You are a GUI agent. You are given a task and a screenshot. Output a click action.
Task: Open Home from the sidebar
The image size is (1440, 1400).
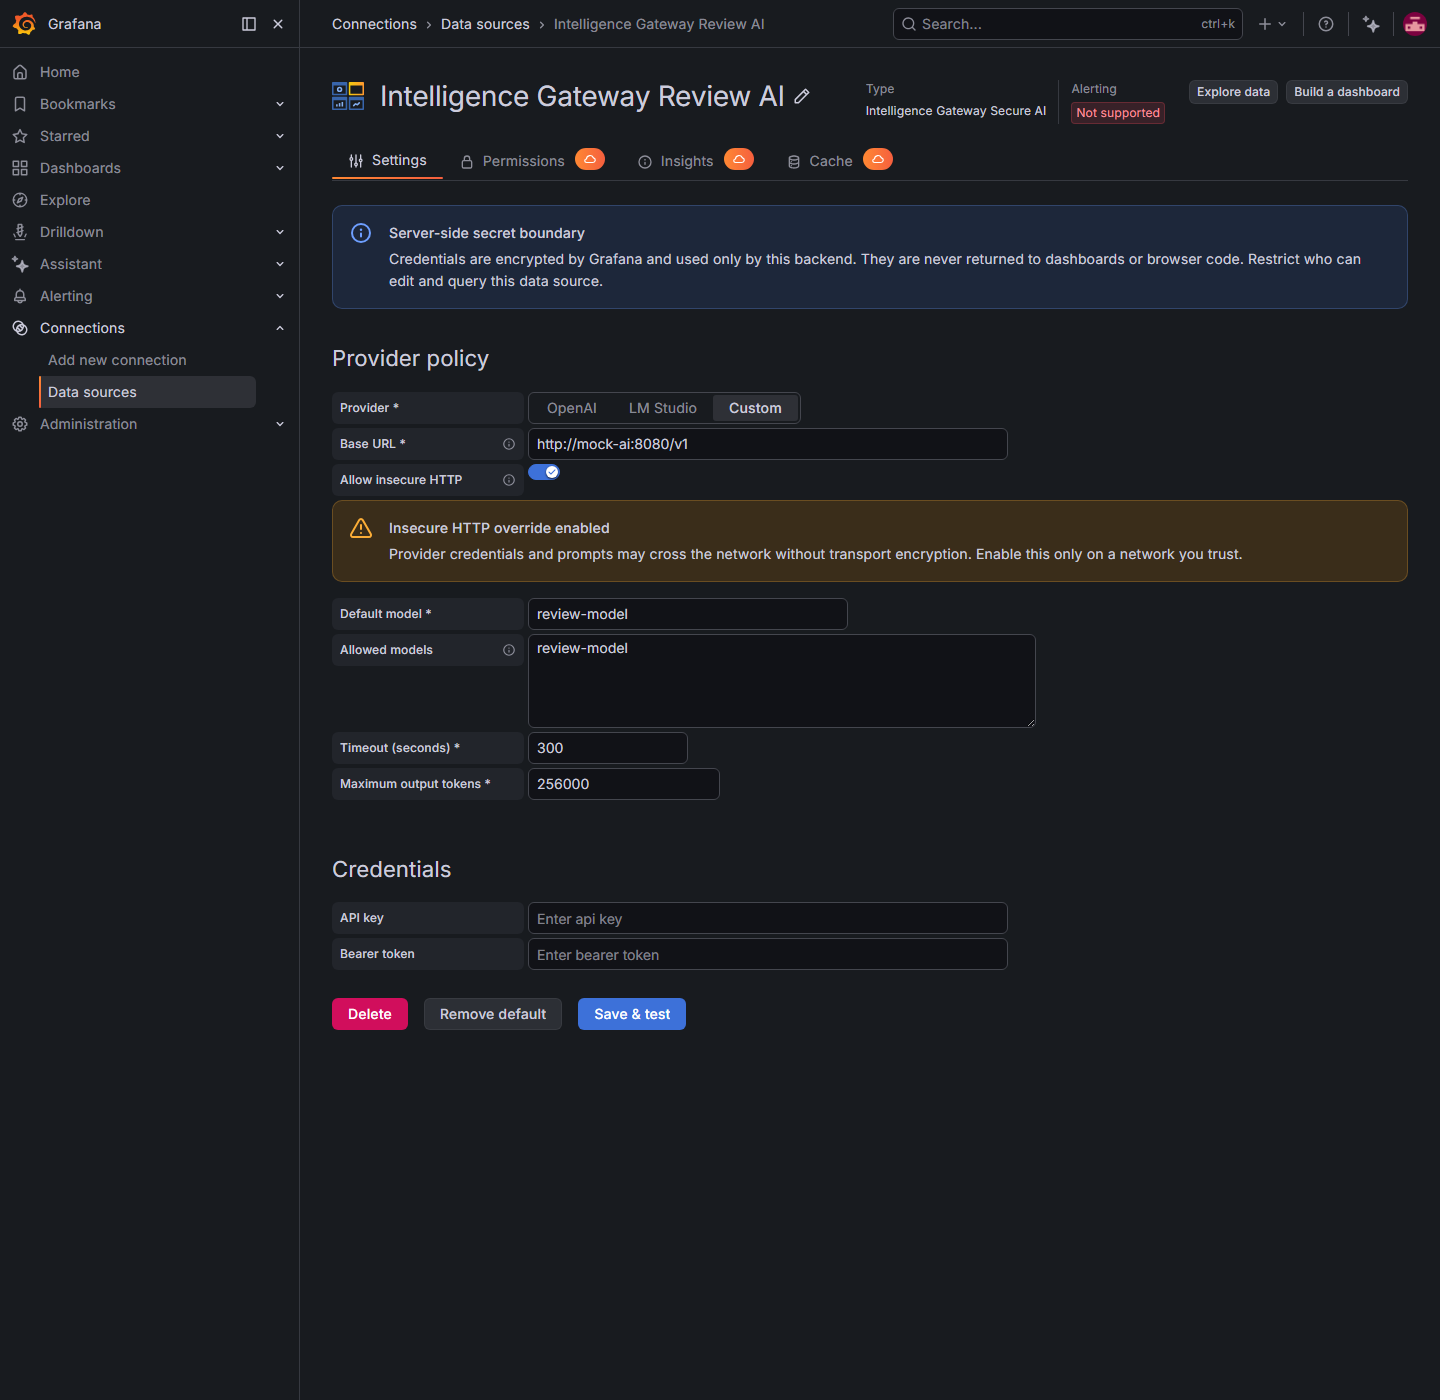[60, 72]
